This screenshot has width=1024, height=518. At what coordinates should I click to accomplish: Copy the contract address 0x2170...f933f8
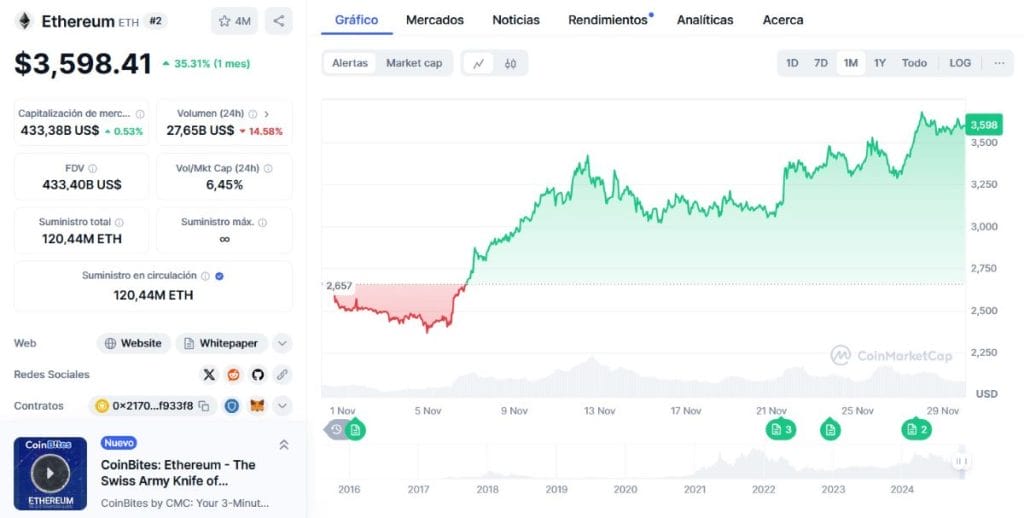coord(204,406)
